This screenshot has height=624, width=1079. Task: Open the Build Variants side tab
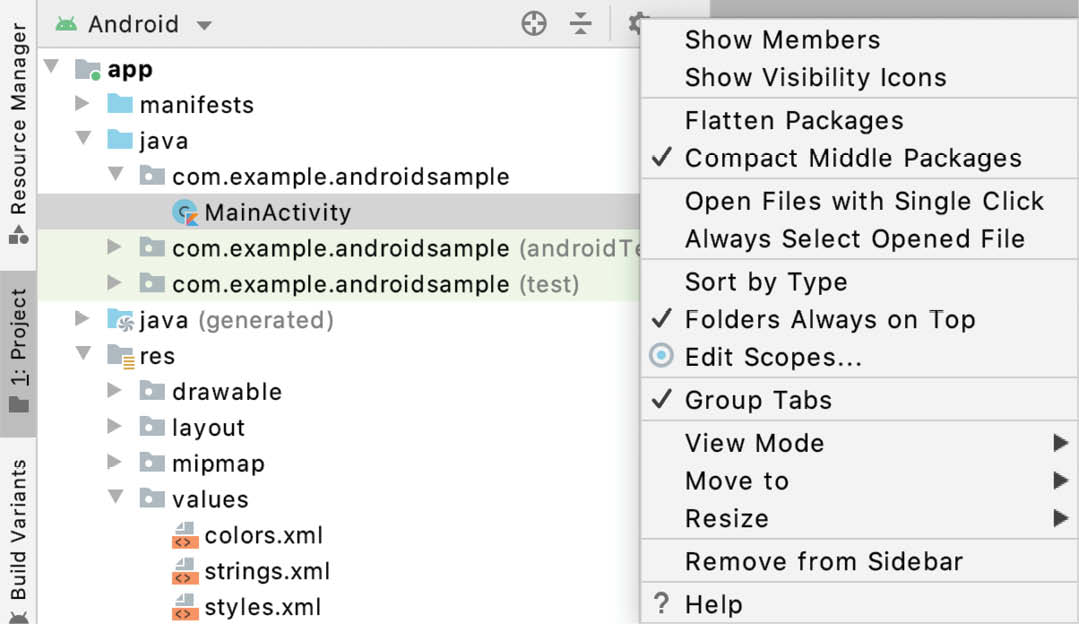pos(19,539)
